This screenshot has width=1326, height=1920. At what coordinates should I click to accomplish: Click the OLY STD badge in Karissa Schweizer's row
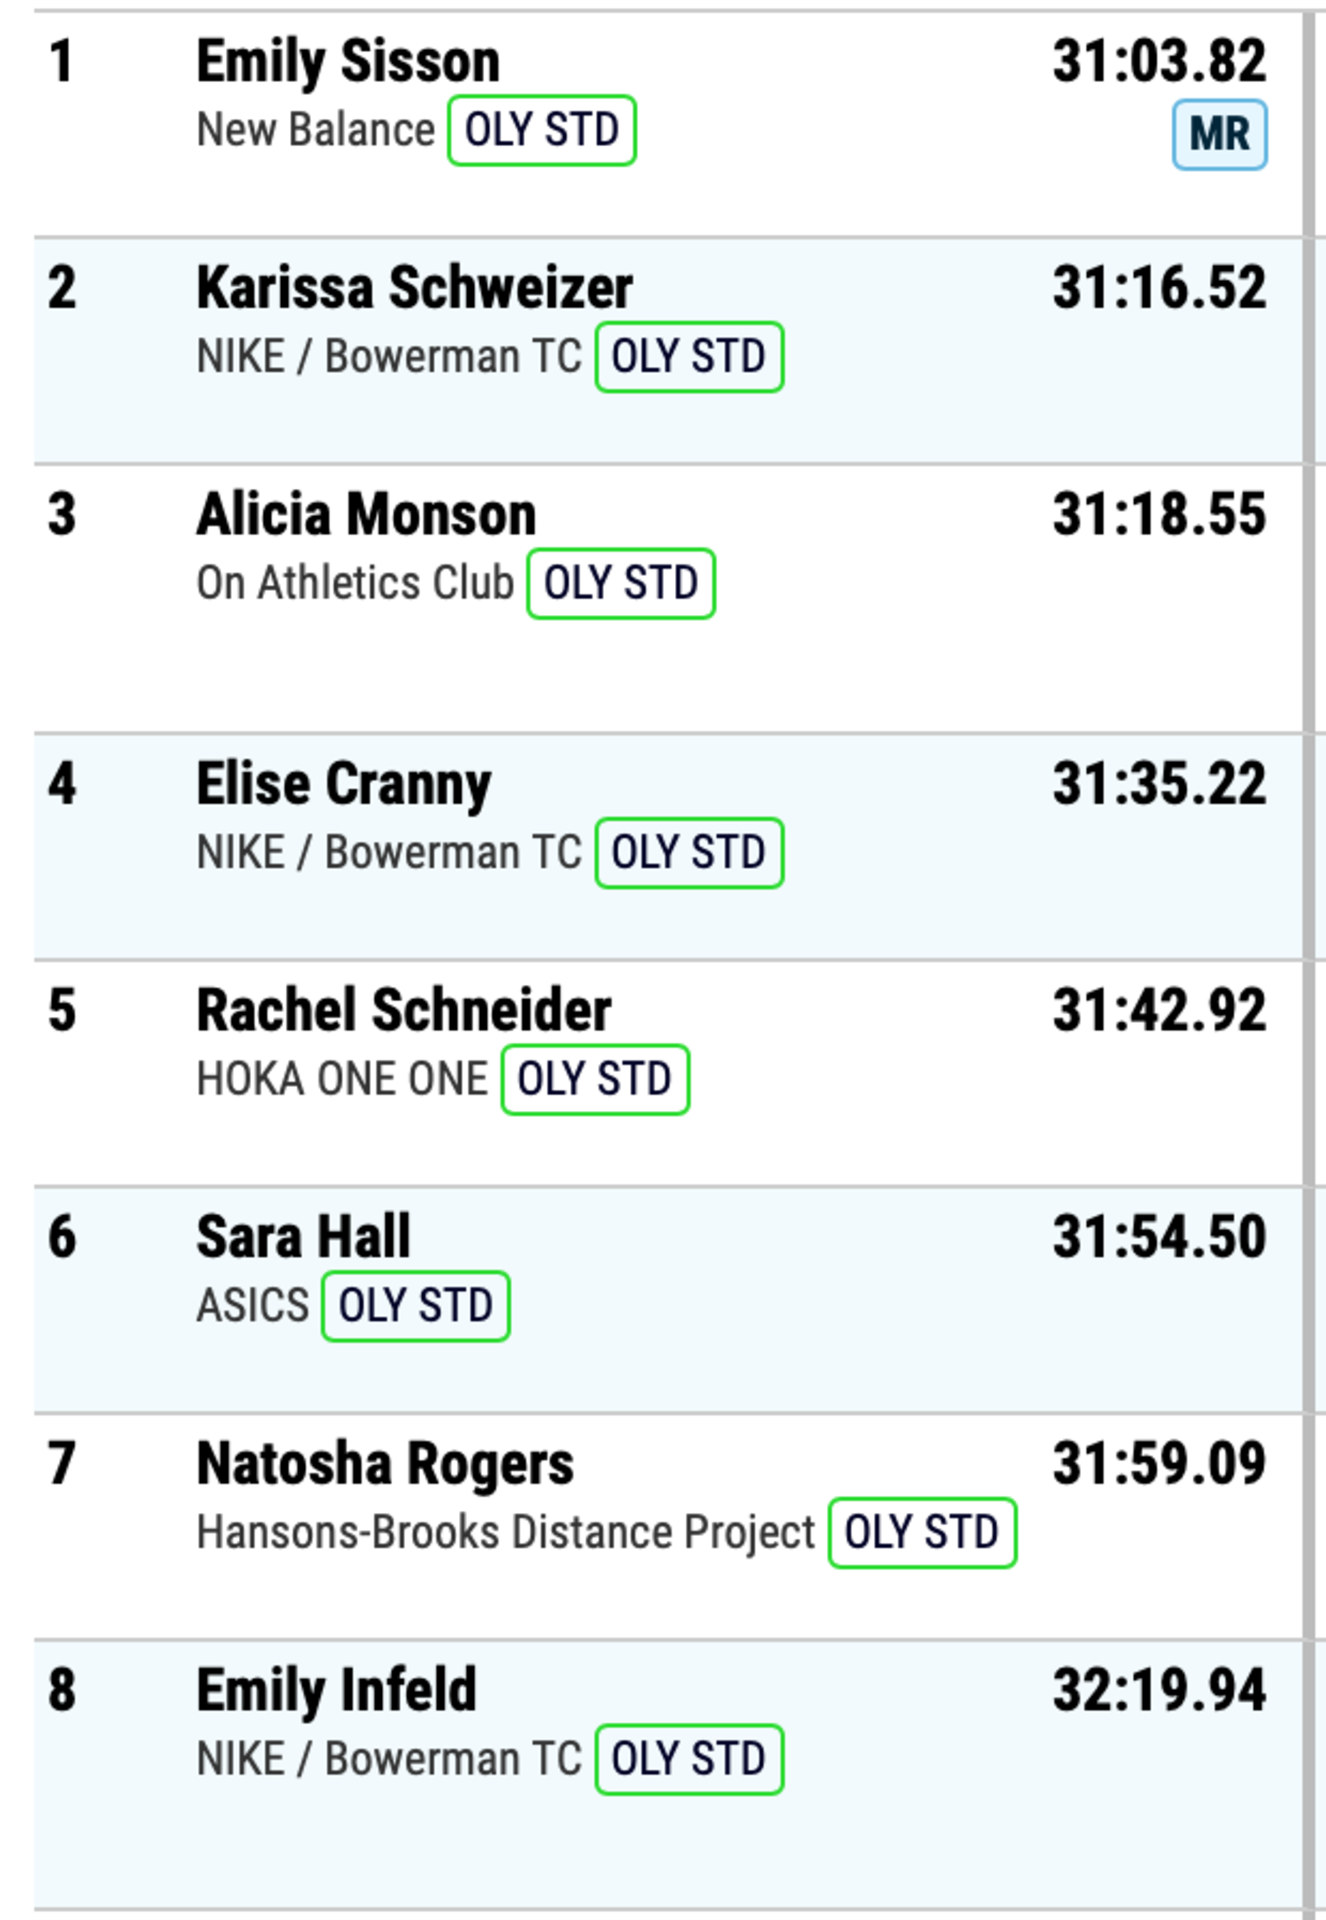689,357
